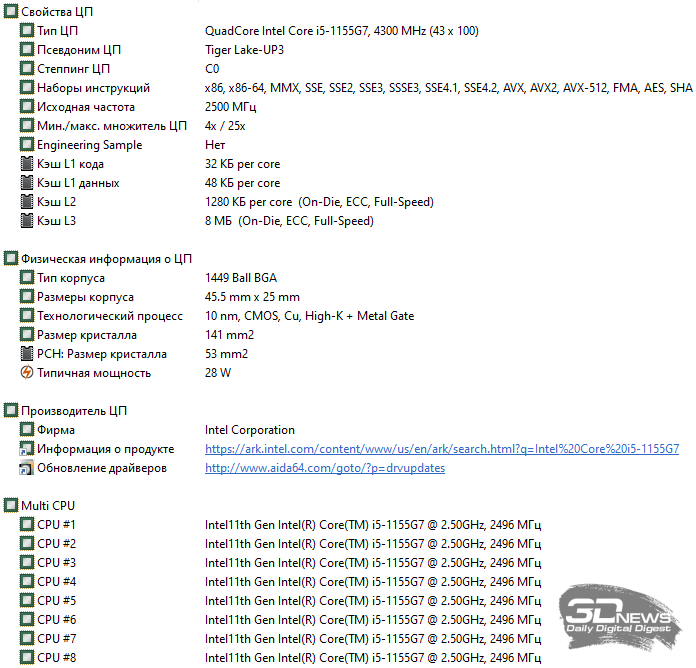
Task: Select the CPU #6 row label
Action: click(56, 620)
